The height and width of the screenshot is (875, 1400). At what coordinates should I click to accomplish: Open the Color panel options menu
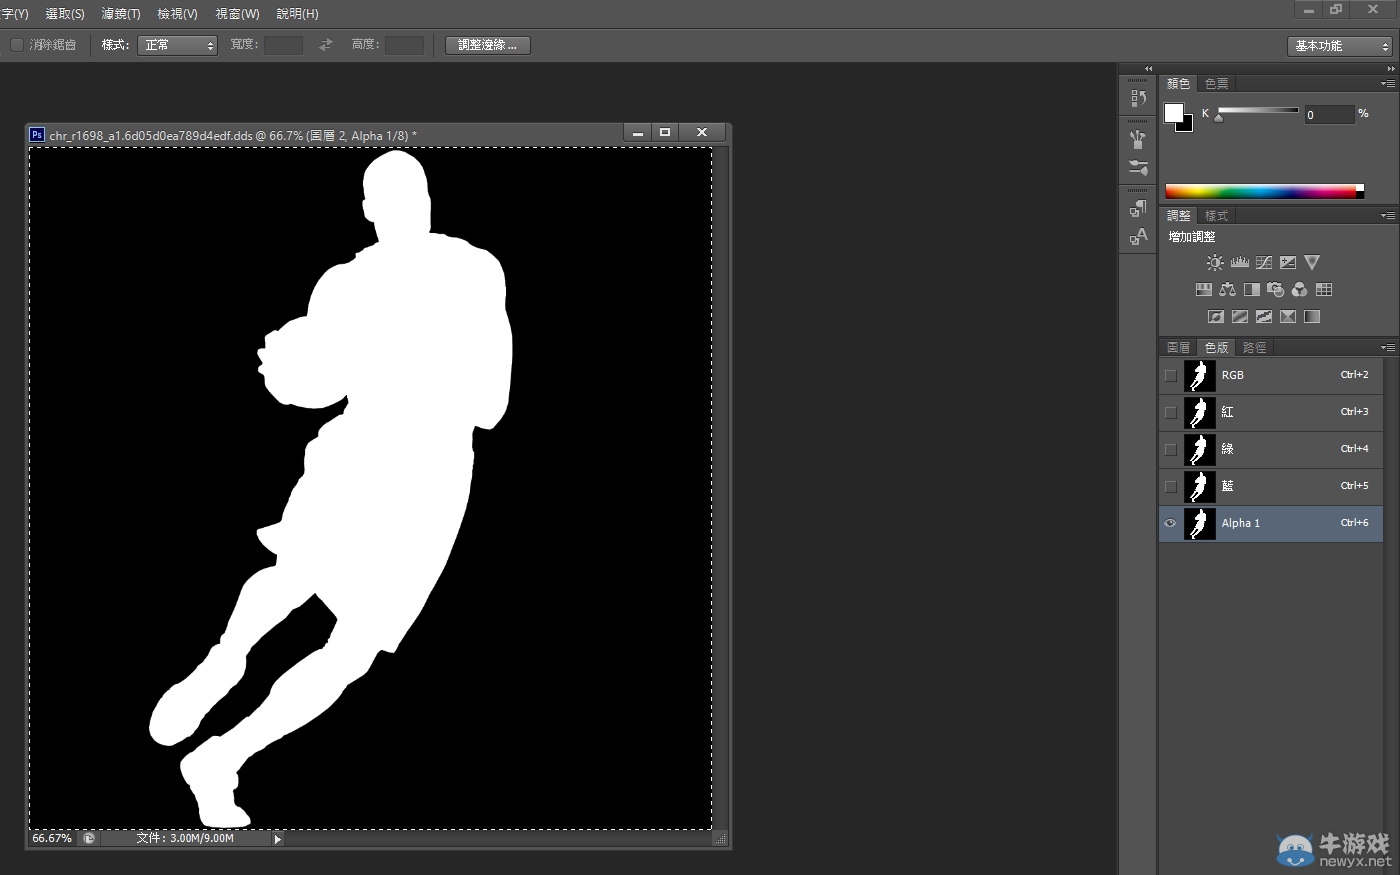click(x=1388, y=84)
